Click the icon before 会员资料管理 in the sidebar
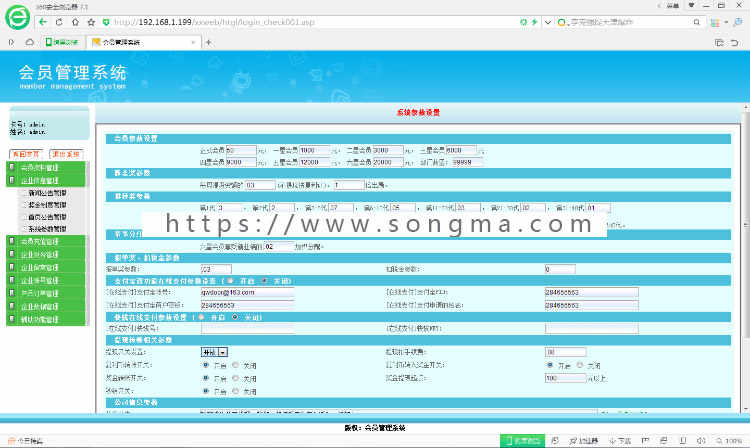The image size is (750, 448). pyautogui.click(x=12, y=167)
